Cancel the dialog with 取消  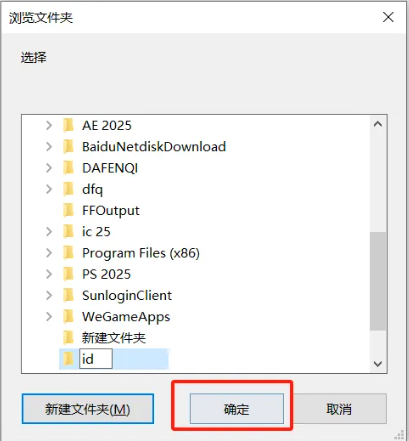pyautogui.click(x=339, y=409)
